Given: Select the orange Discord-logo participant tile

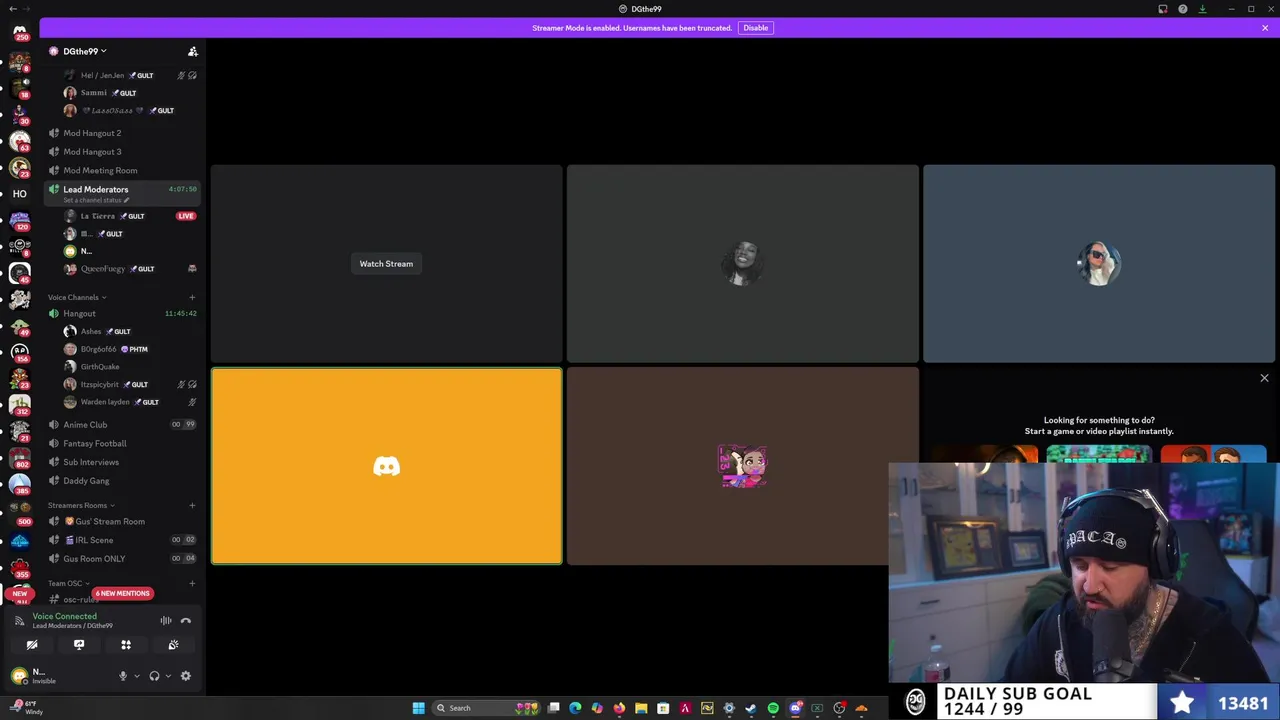Looking at the screenshot, I should pos(386,466).
